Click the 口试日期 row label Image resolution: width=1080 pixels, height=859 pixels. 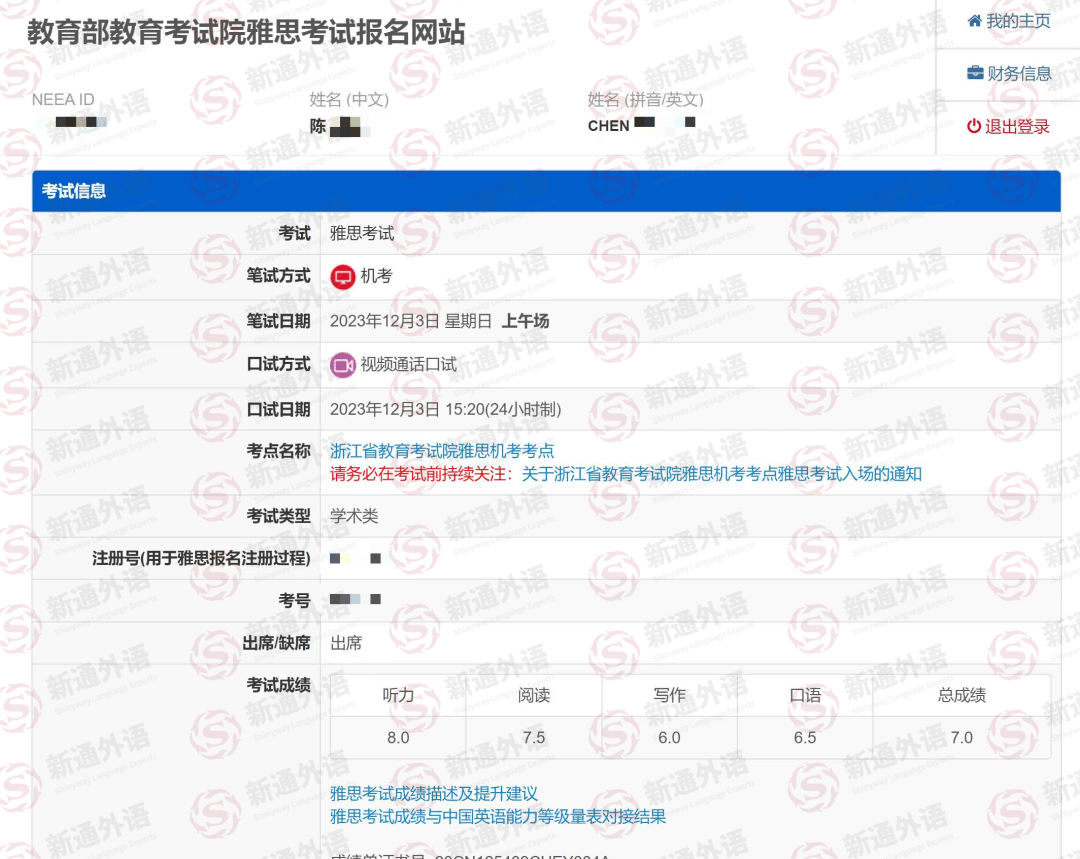coord(278,410)
